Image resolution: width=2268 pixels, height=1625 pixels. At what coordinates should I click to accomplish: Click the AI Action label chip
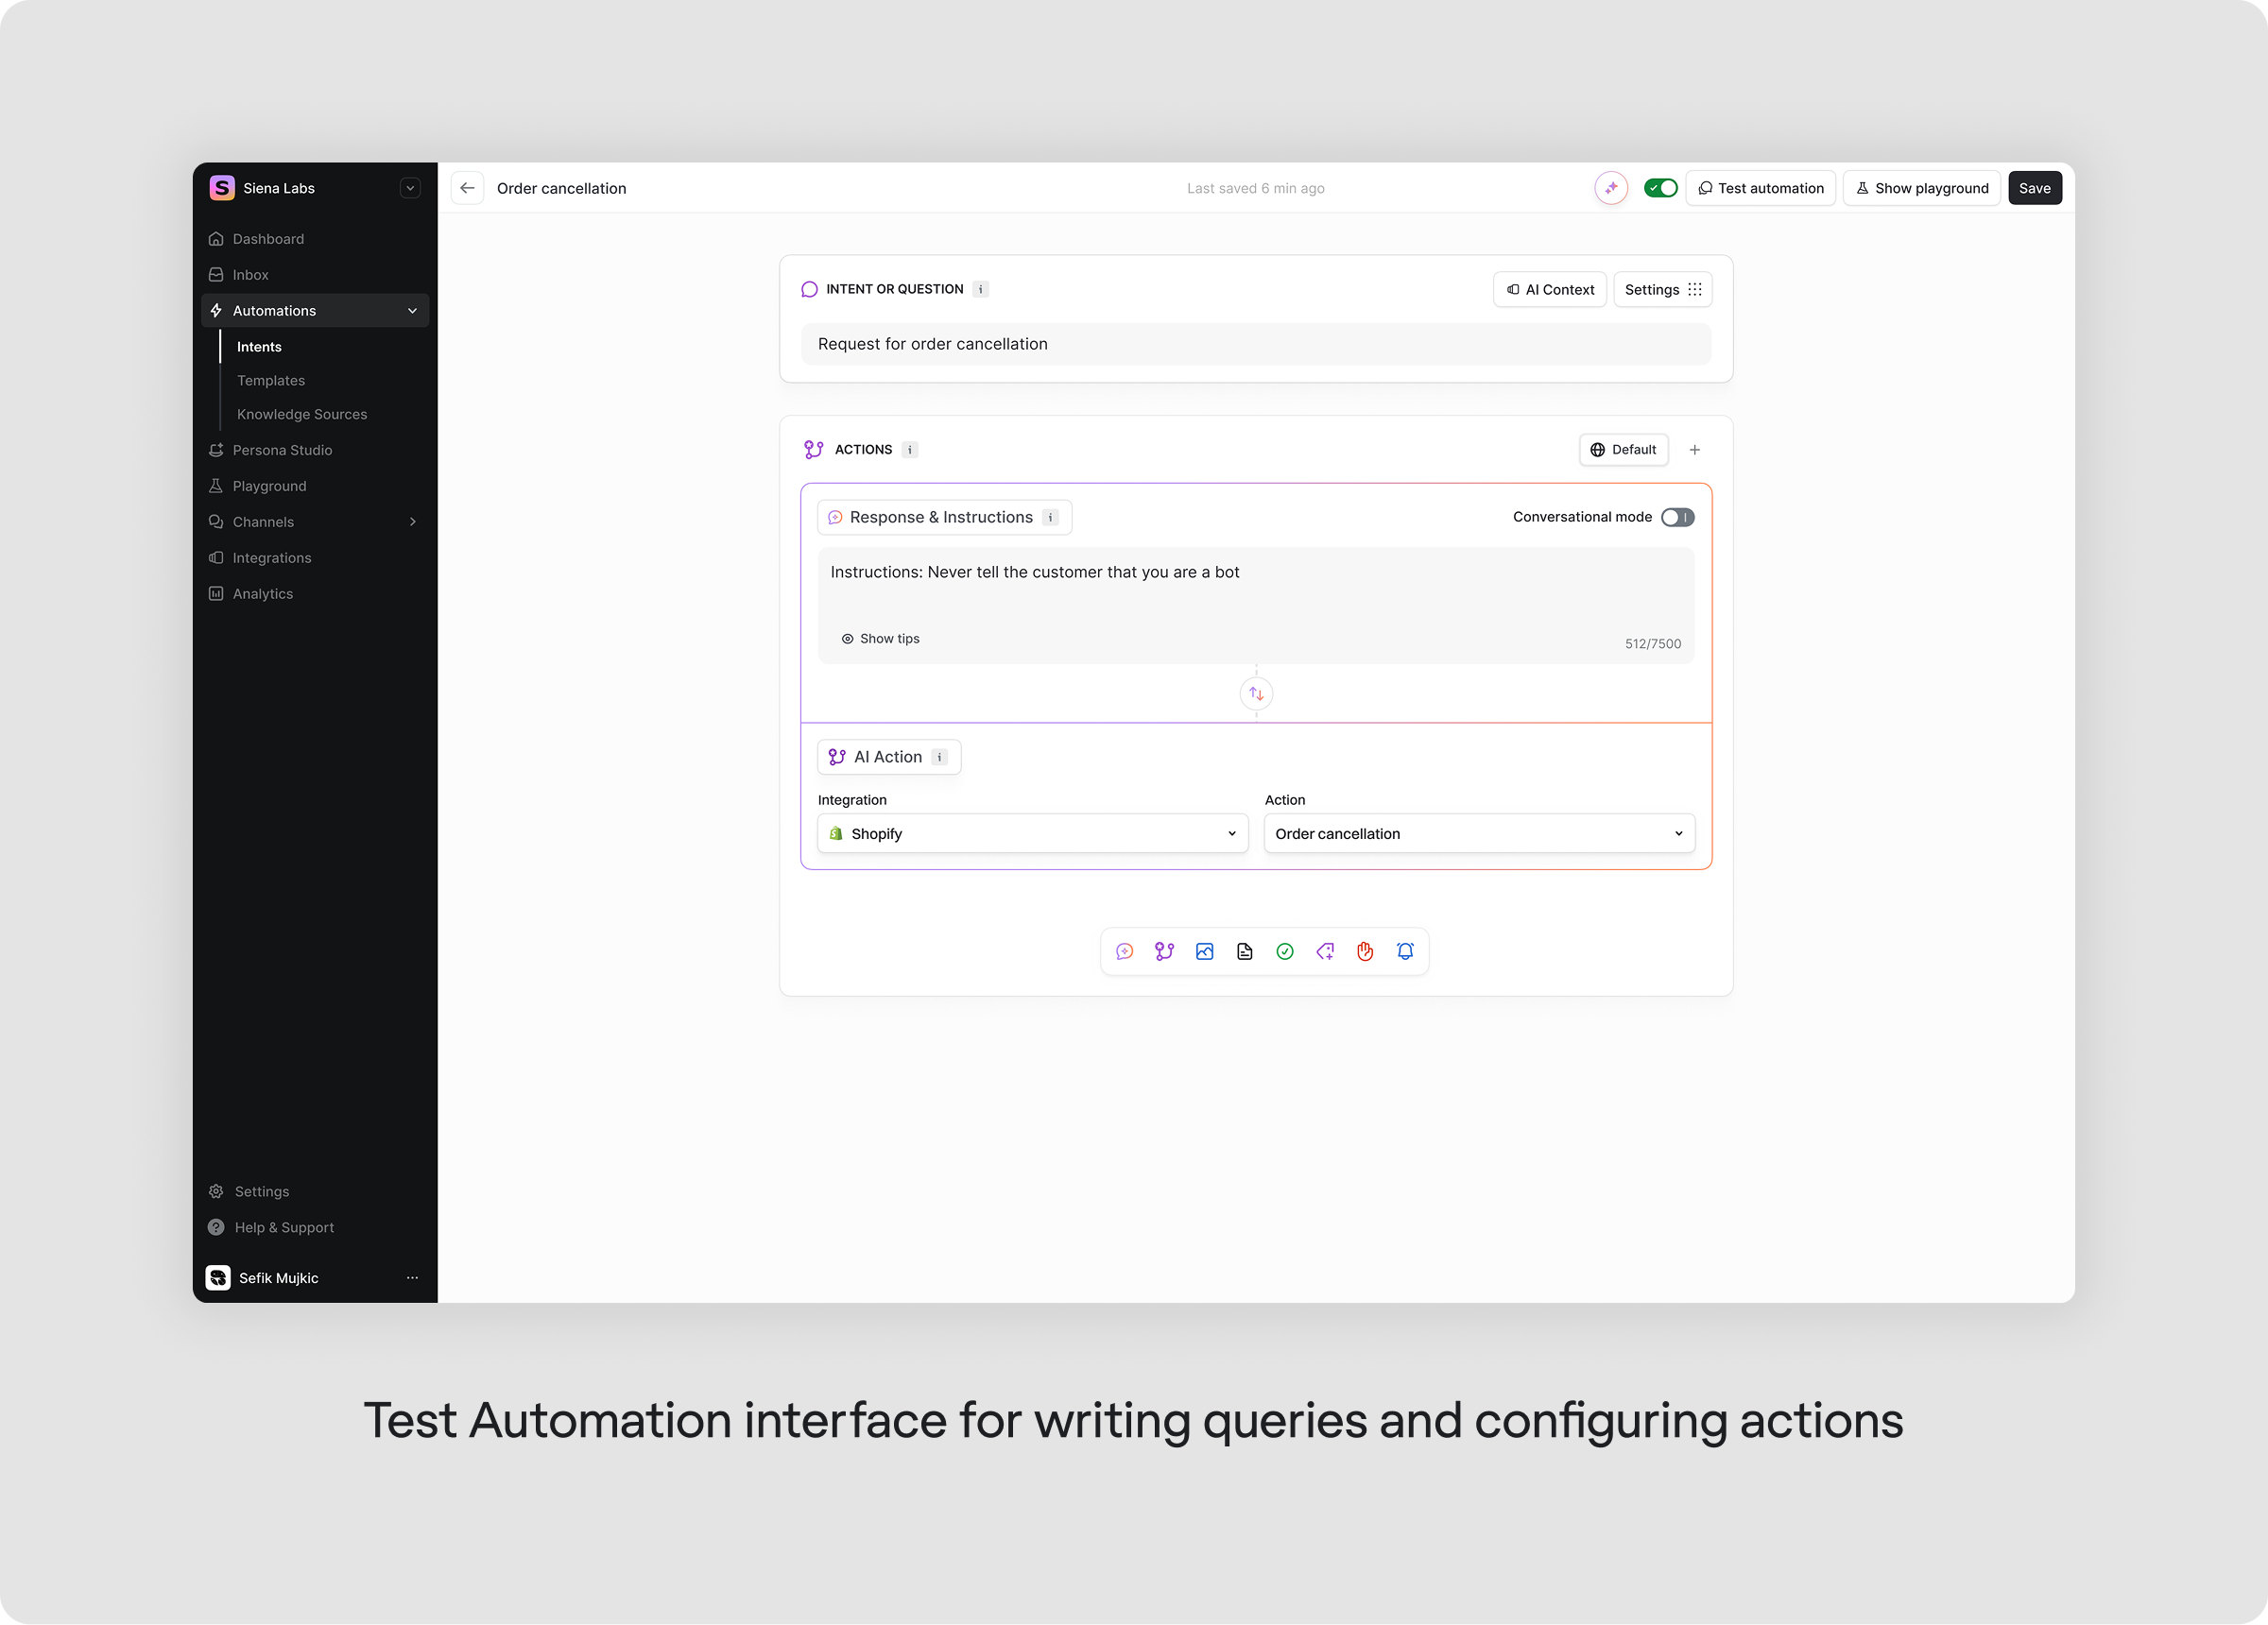888,757
